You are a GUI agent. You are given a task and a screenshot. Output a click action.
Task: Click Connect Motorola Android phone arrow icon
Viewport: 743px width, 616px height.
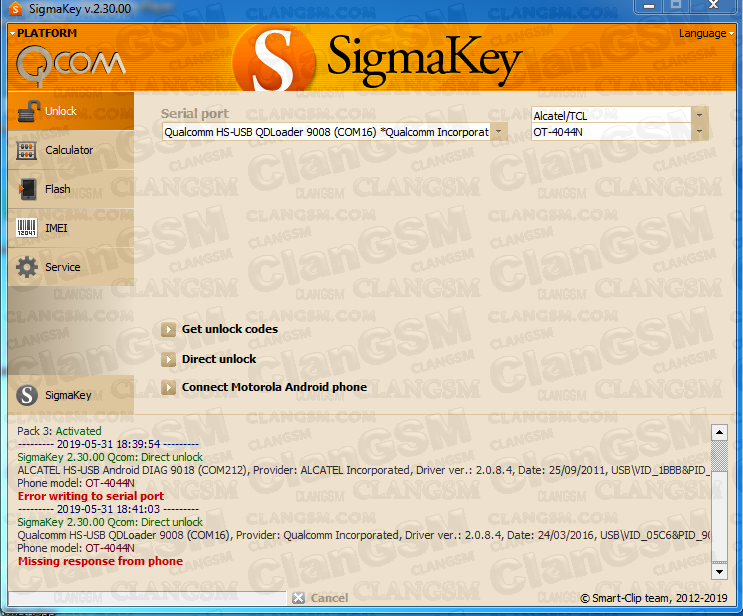click(168, 388)
